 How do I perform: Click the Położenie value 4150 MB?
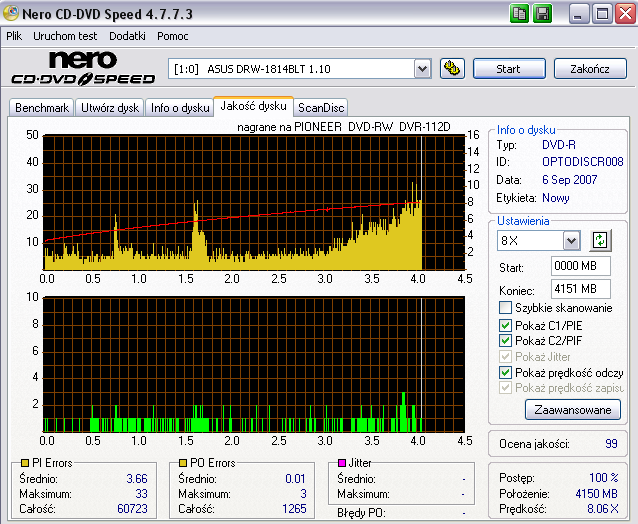pos(596,493)
